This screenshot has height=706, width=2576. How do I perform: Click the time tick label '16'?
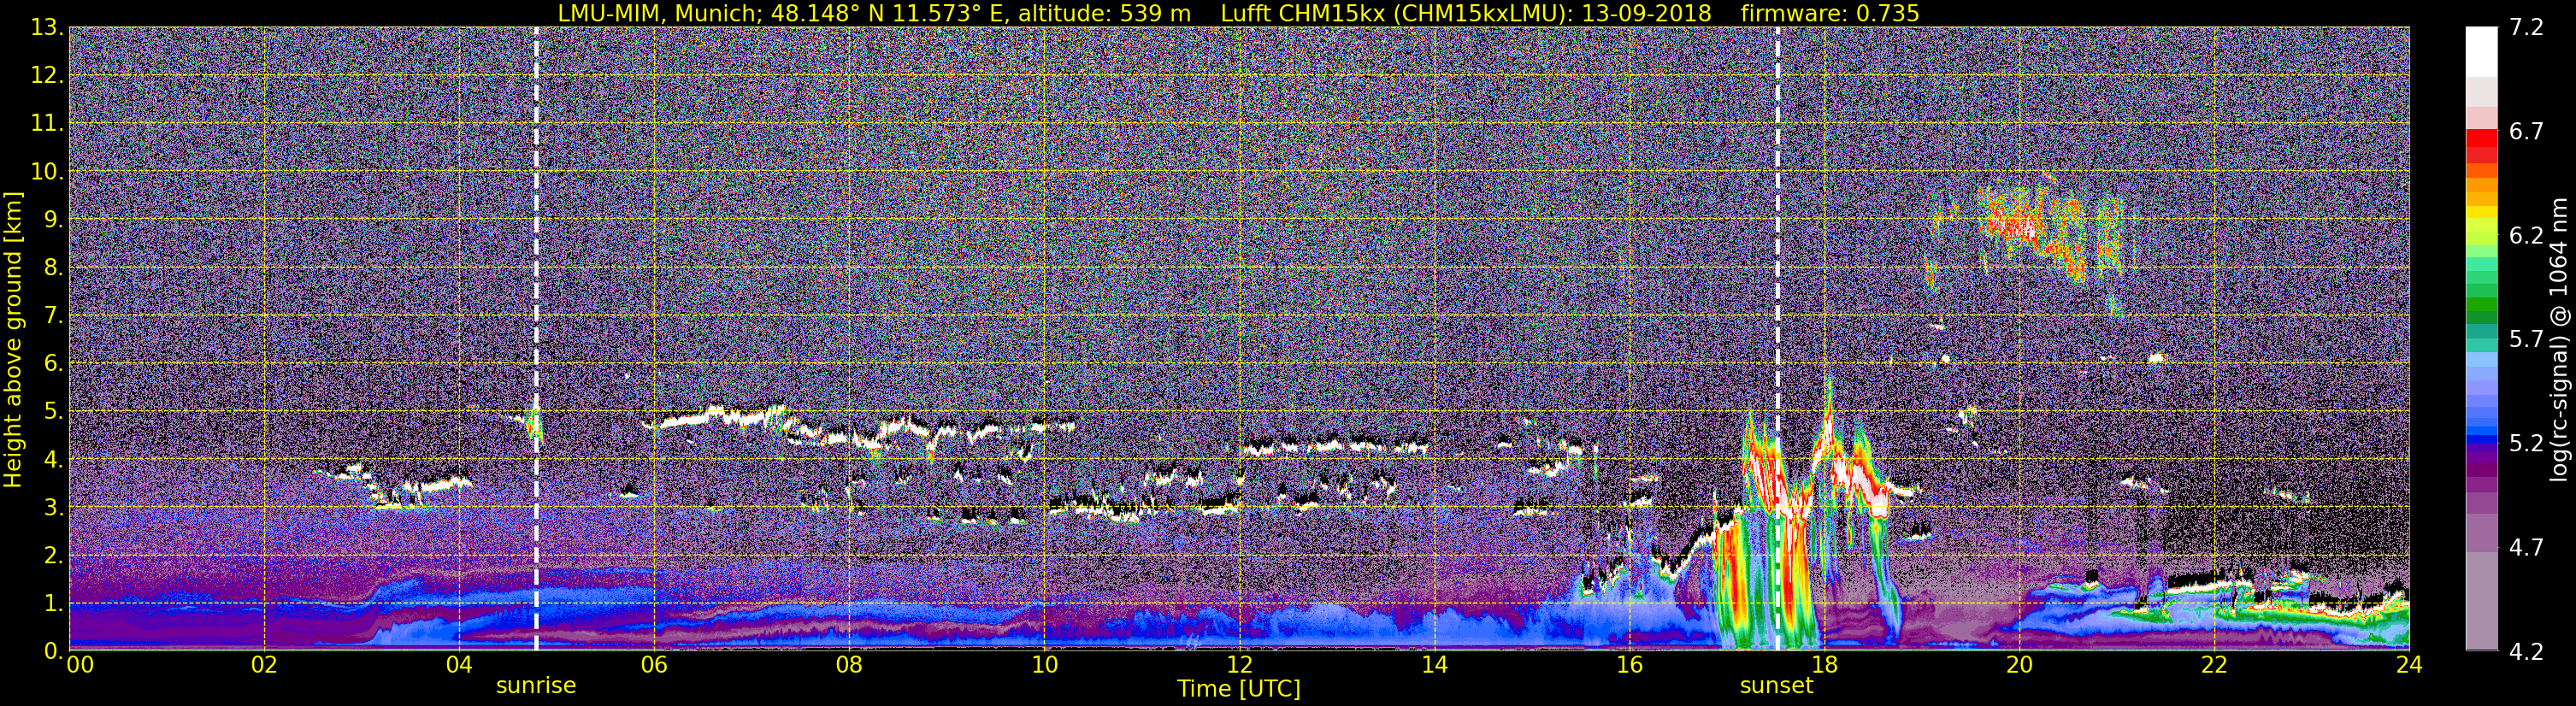[x=1629, y=665]
